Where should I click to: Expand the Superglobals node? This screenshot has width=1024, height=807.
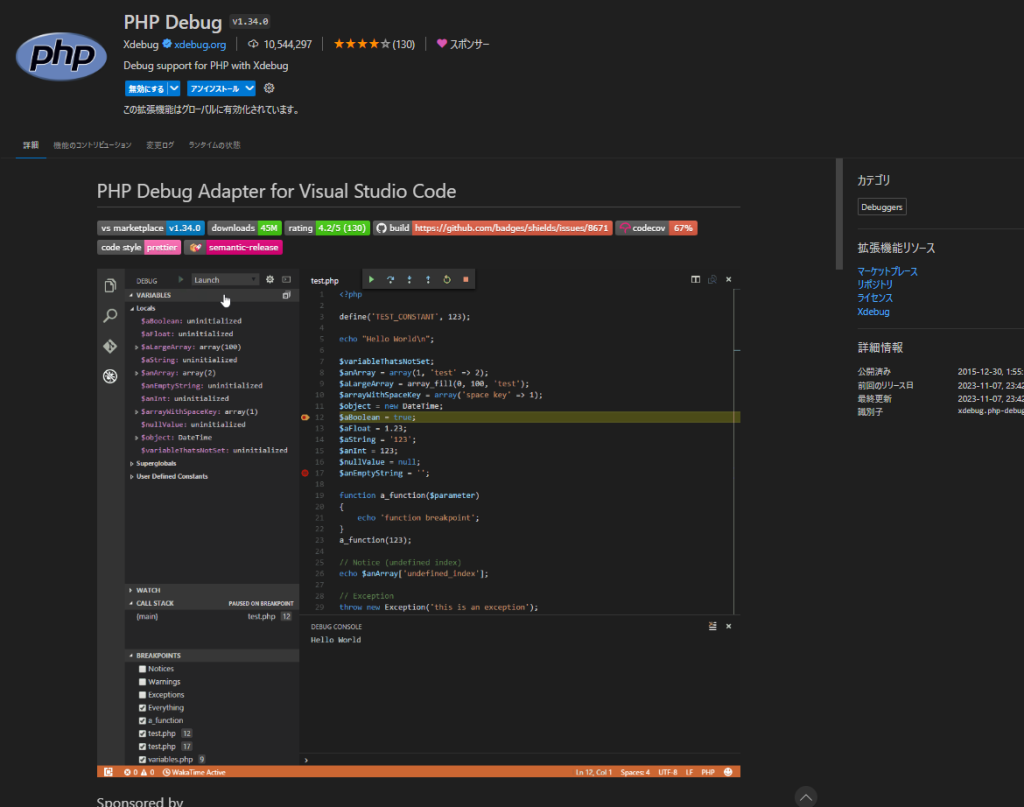132,464
